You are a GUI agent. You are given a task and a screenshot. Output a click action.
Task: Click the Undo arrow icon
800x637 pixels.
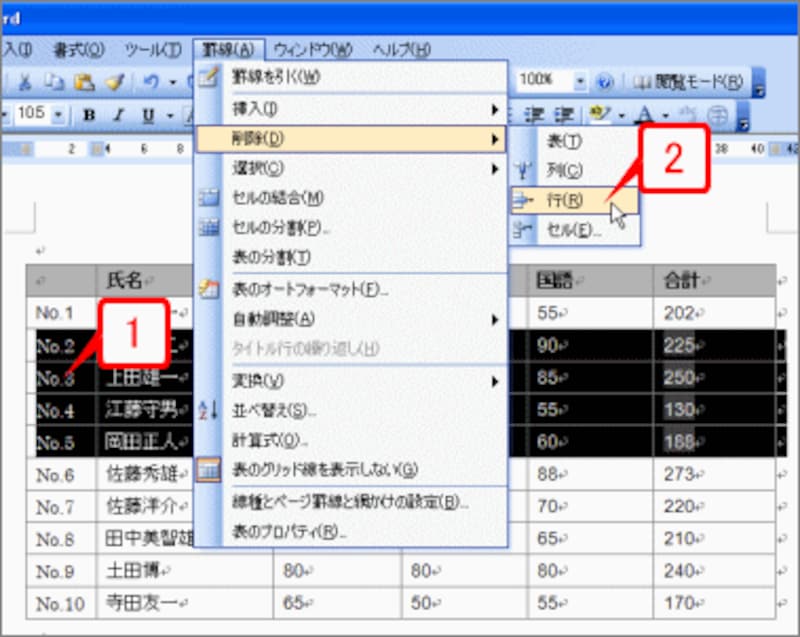click(151, 82)
